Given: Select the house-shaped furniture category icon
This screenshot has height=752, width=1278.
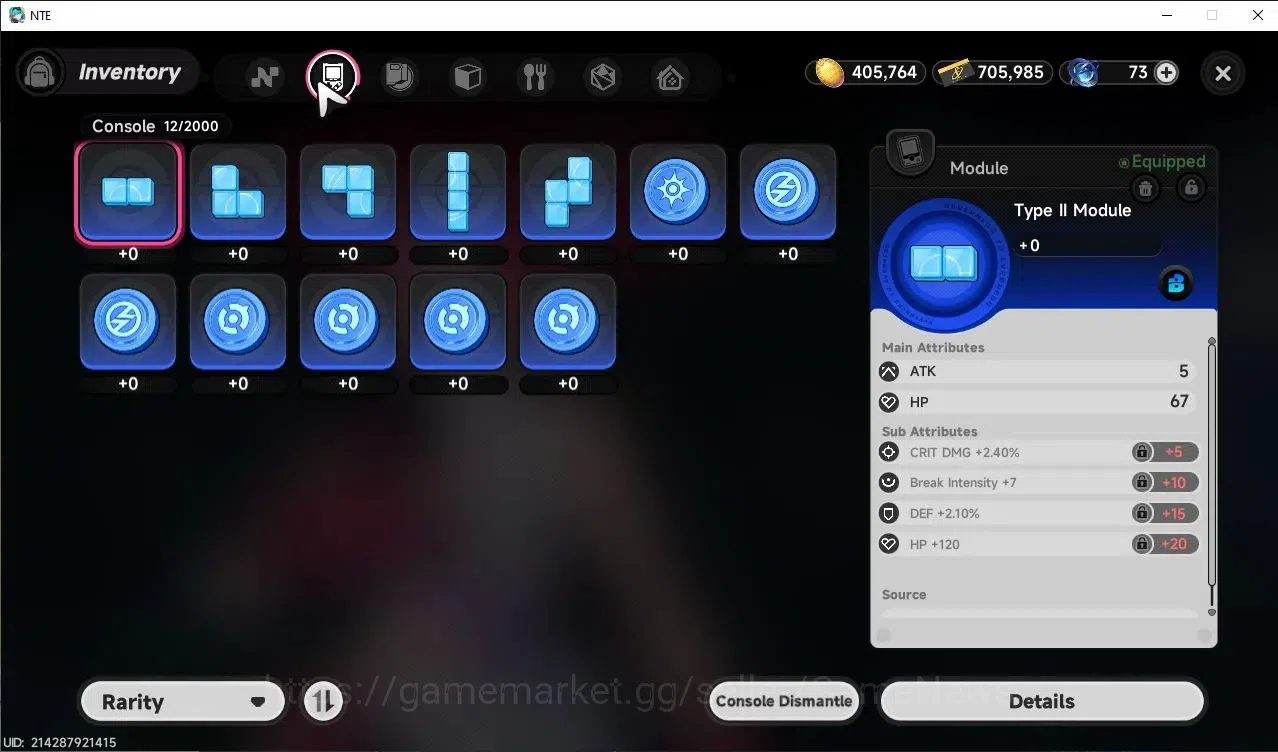Looking at the screenshot, I should point(670,77).
